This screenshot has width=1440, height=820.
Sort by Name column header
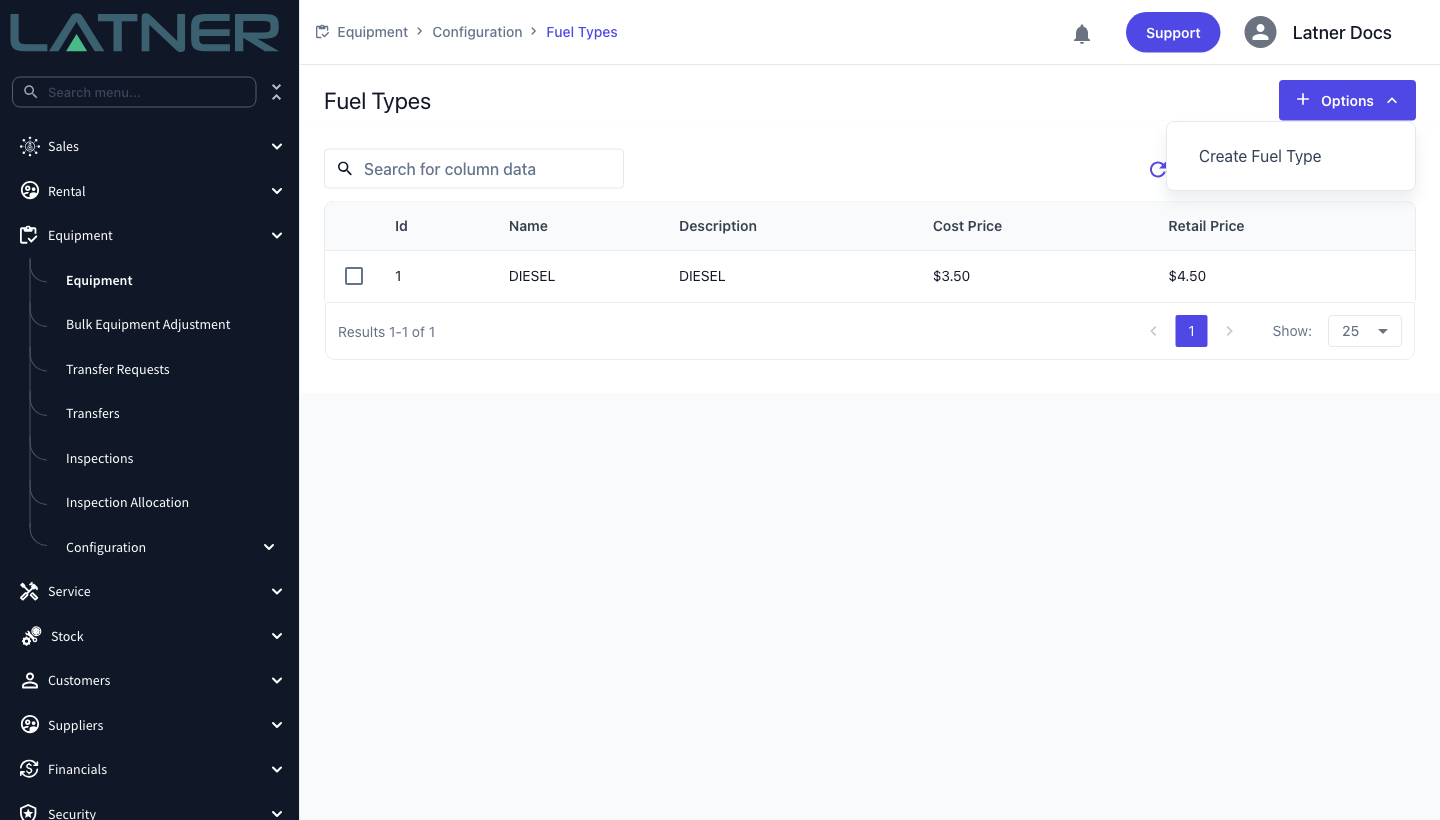528,226
